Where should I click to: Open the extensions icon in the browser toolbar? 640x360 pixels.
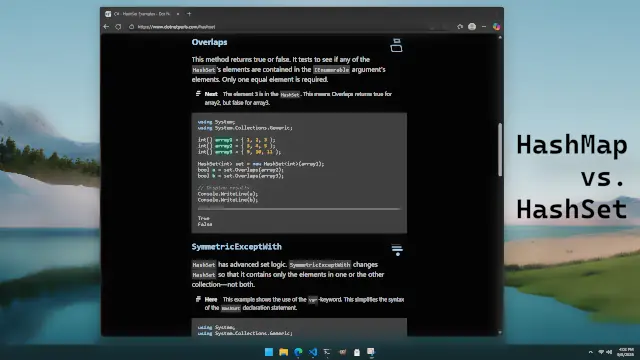coord(460,27)
